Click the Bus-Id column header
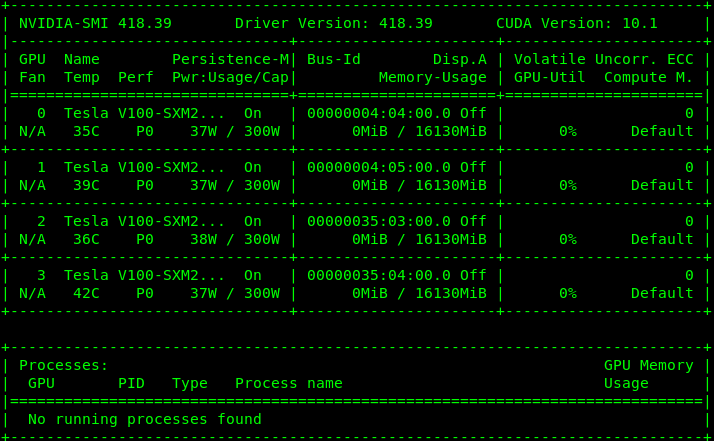Image resolution: width=714 pixels, height=441 pixels. pyautogui.click(x=334, y=59)
